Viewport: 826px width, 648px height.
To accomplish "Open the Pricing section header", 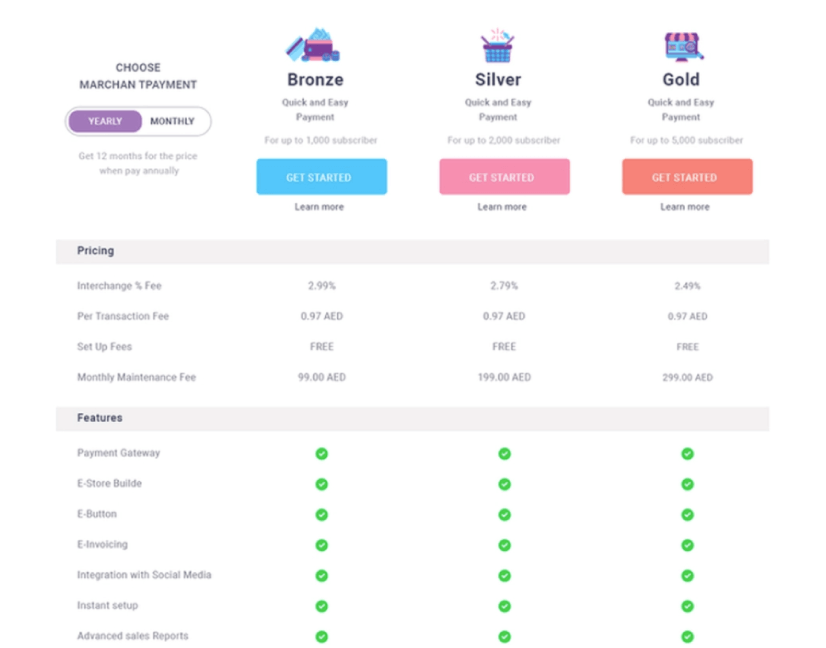I will 95,251.
